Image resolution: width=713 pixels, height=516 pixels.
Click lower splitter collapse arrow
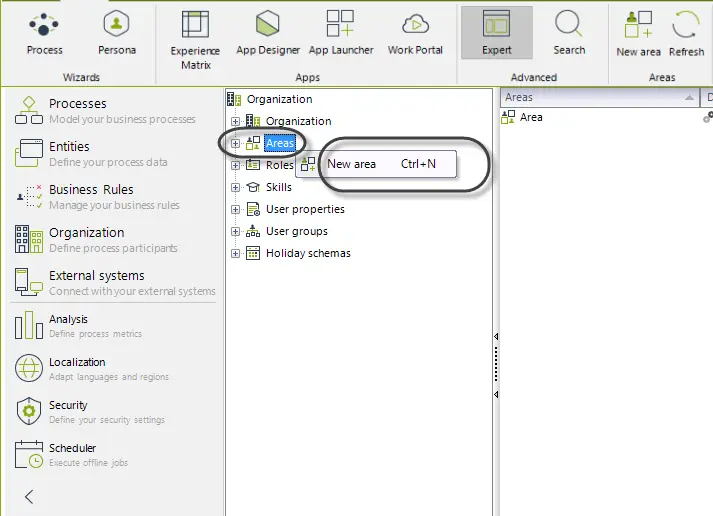496,394
